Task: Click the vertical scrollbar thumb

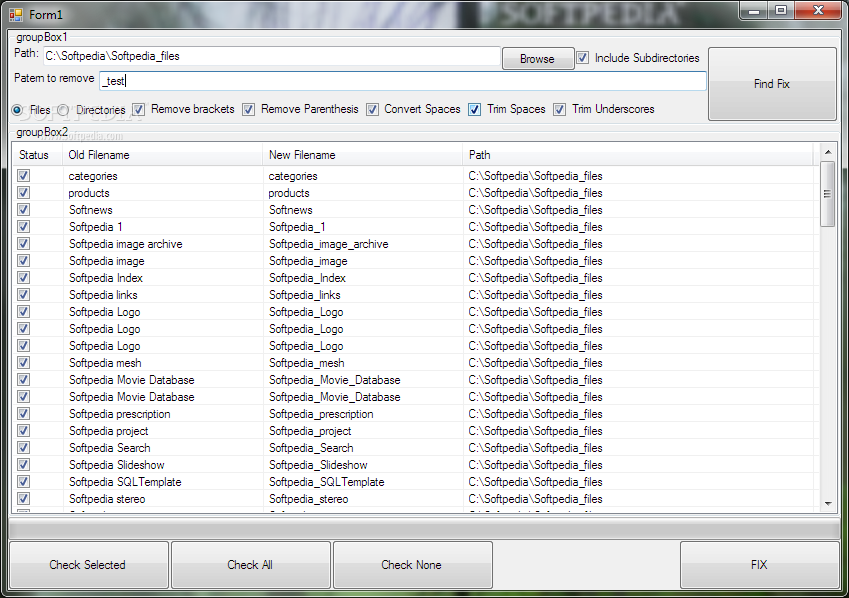Action: click(x=828, y=194)
